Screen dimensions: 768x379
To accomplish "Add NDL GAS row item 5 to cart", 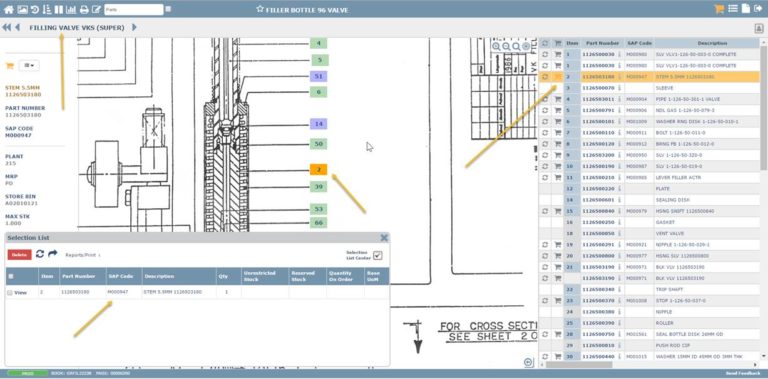I will pyautogui.click(x=557, y=111).
